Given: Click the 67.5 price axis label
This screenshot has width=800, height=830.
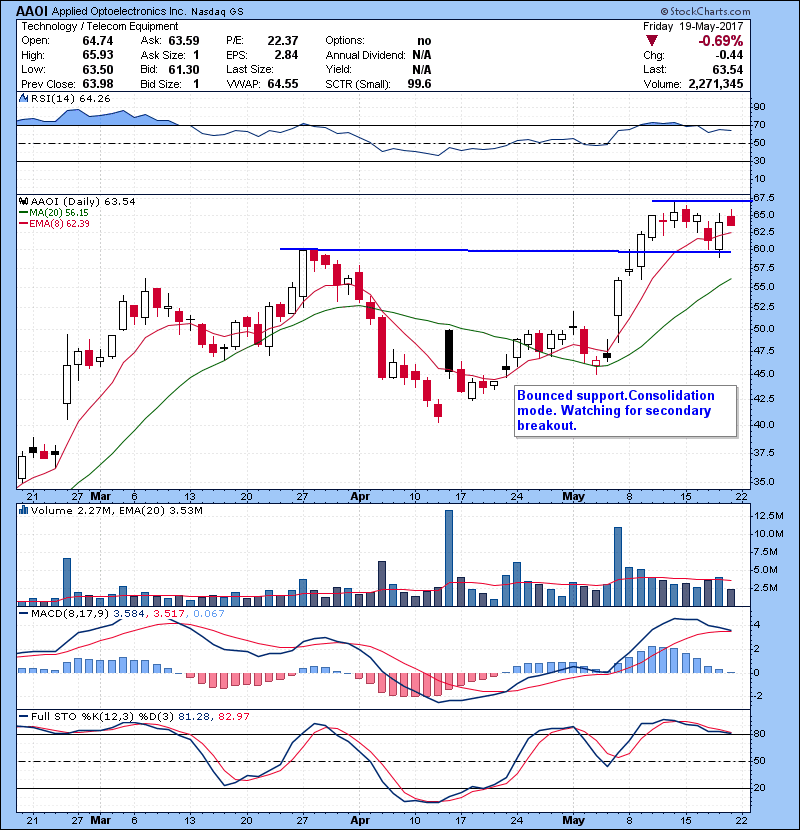Looking at the screenshot, I should (763, 197).
